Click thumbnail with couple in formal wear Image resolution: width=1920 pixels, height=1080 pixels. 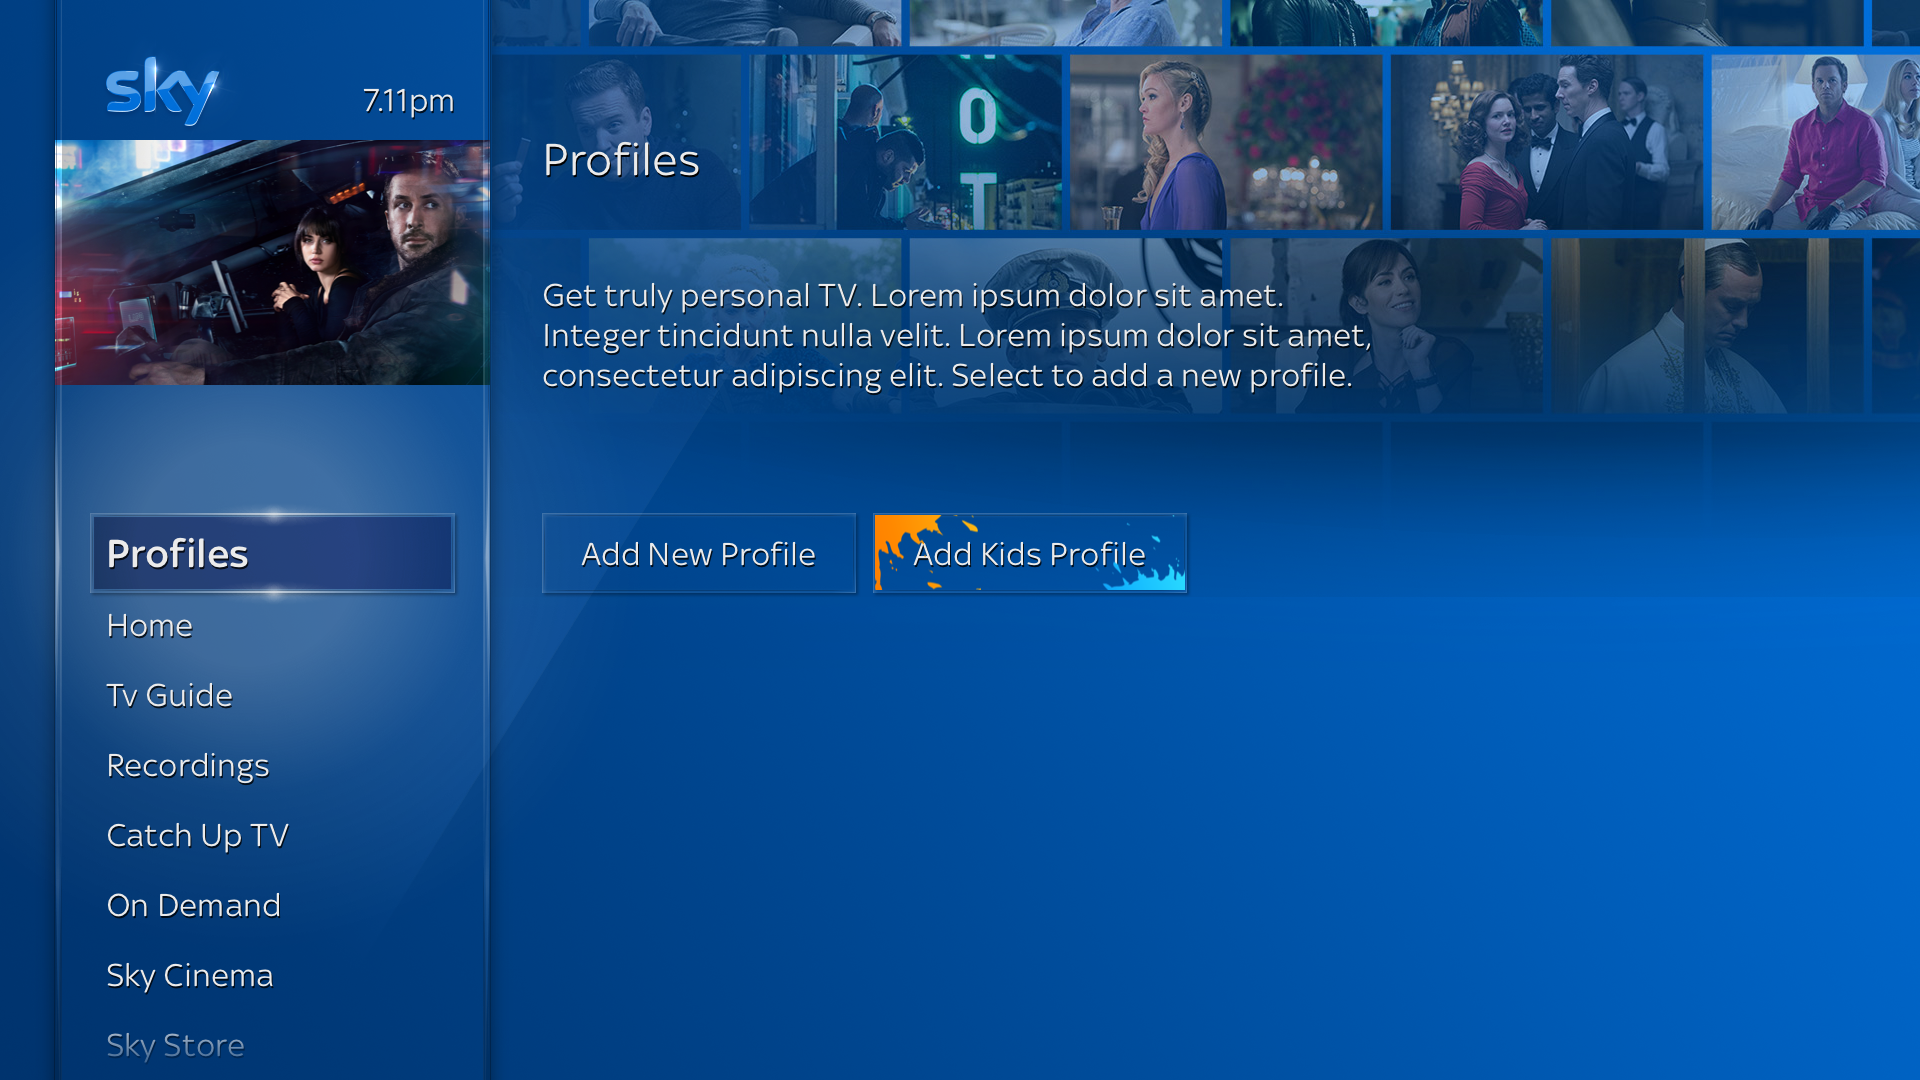pyautogui.click(x=1545, y=143)
